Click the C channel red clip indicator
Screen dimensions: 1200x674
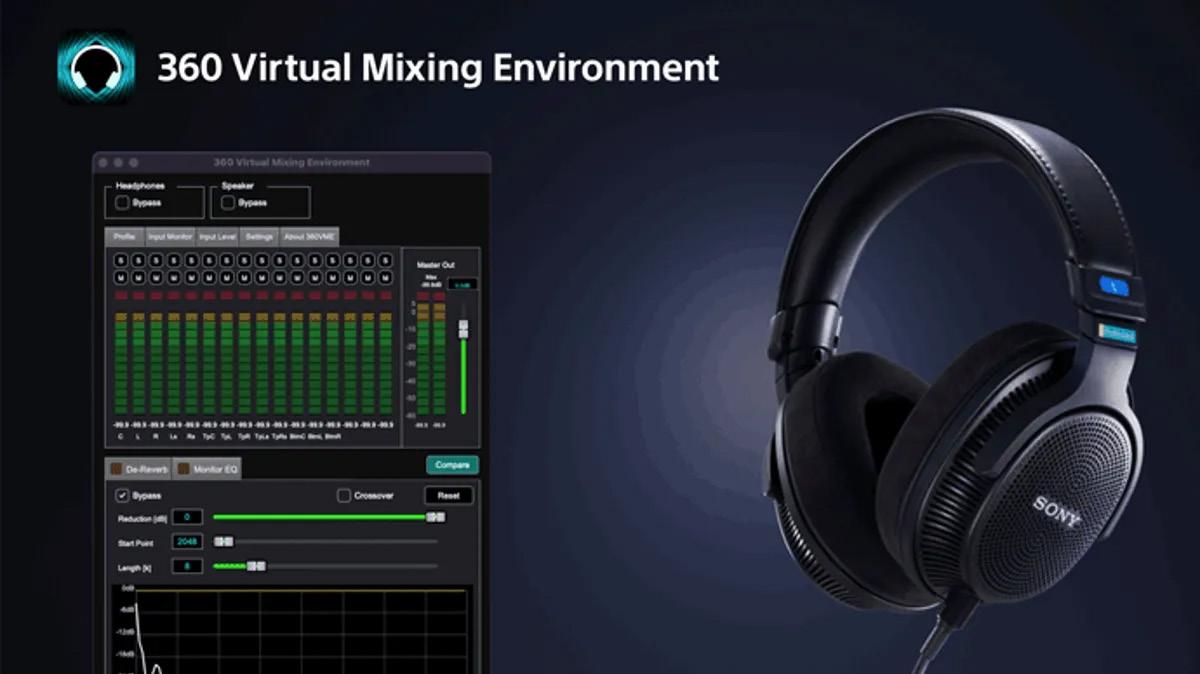121,296
